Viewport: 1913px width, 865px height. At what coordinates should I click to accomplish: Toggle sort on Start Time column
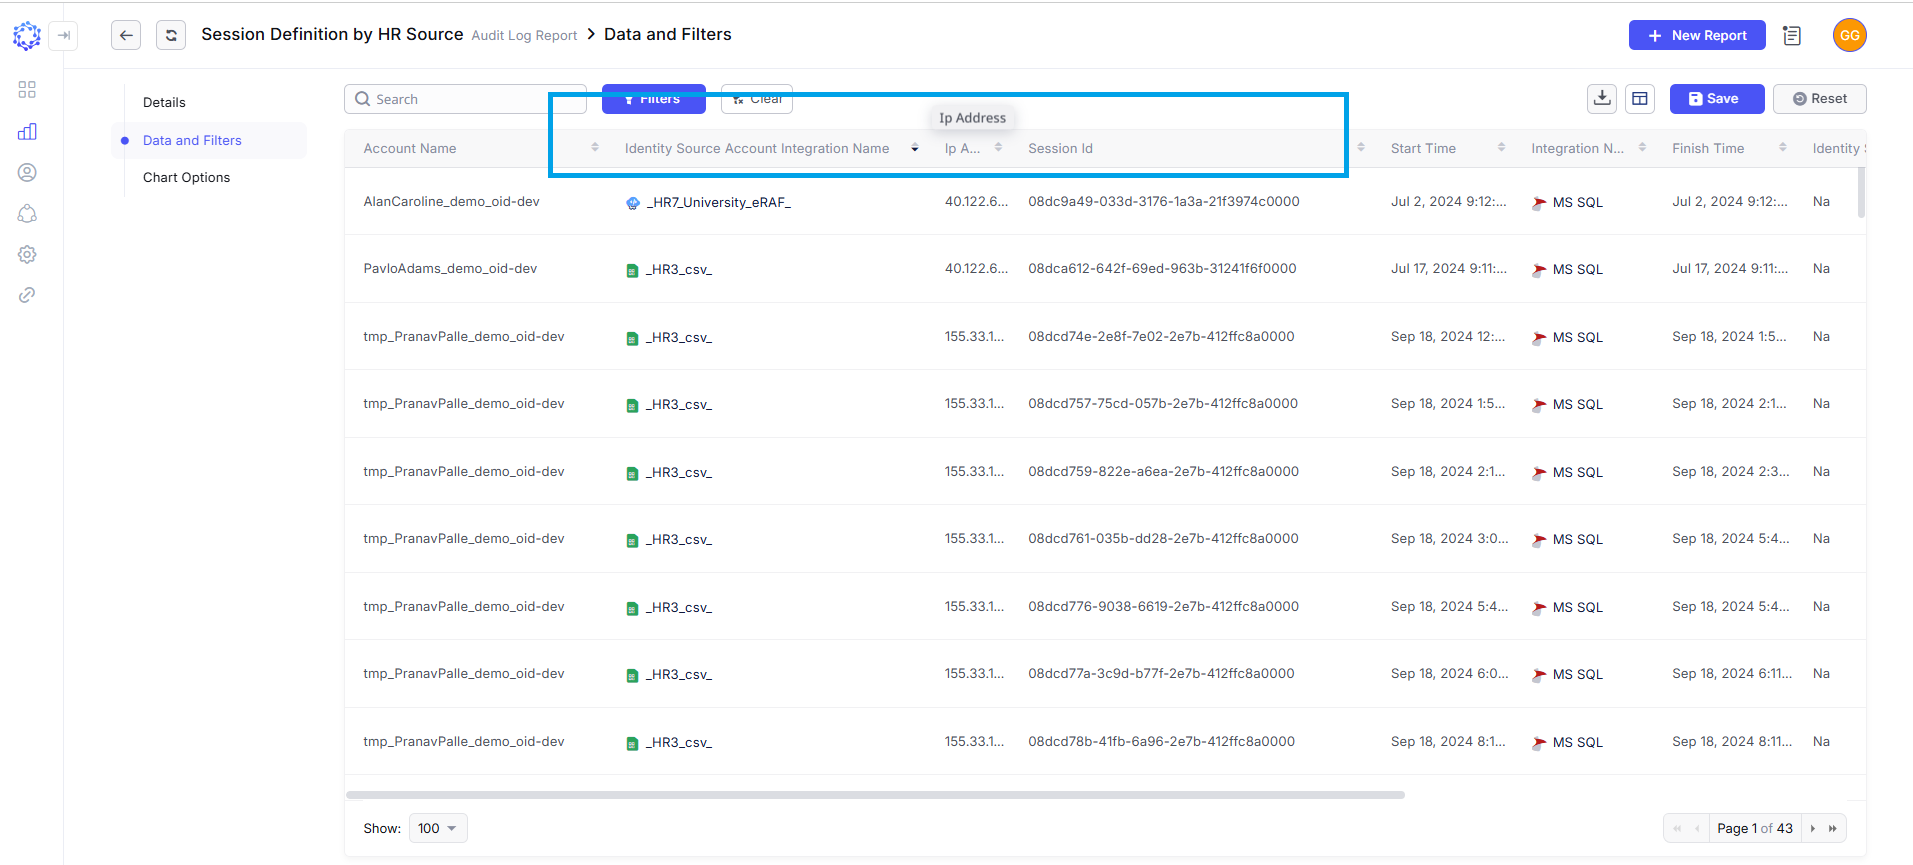(x=1501, y=148)
